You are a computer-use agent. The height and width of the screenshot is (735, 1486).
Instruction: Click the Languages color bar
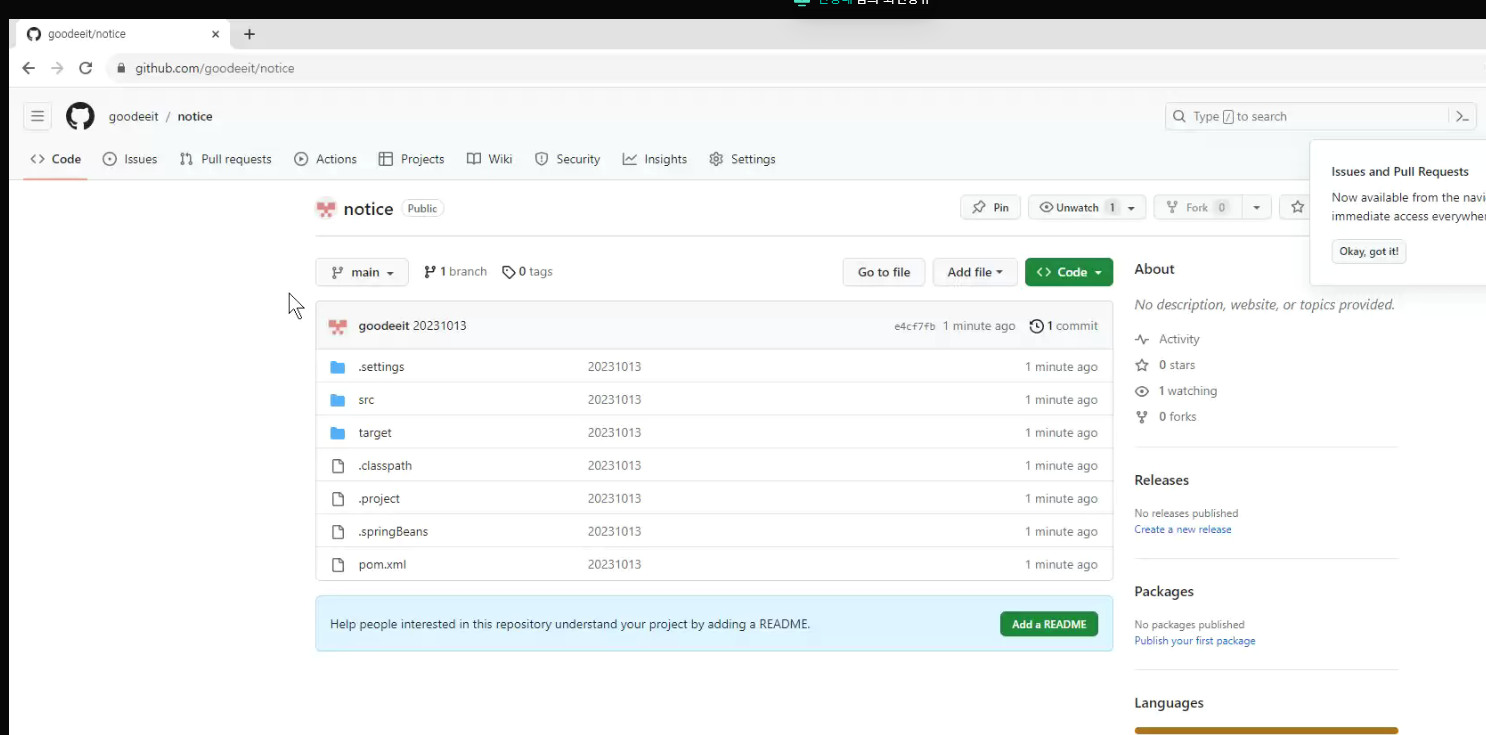tap(1266, 731)
